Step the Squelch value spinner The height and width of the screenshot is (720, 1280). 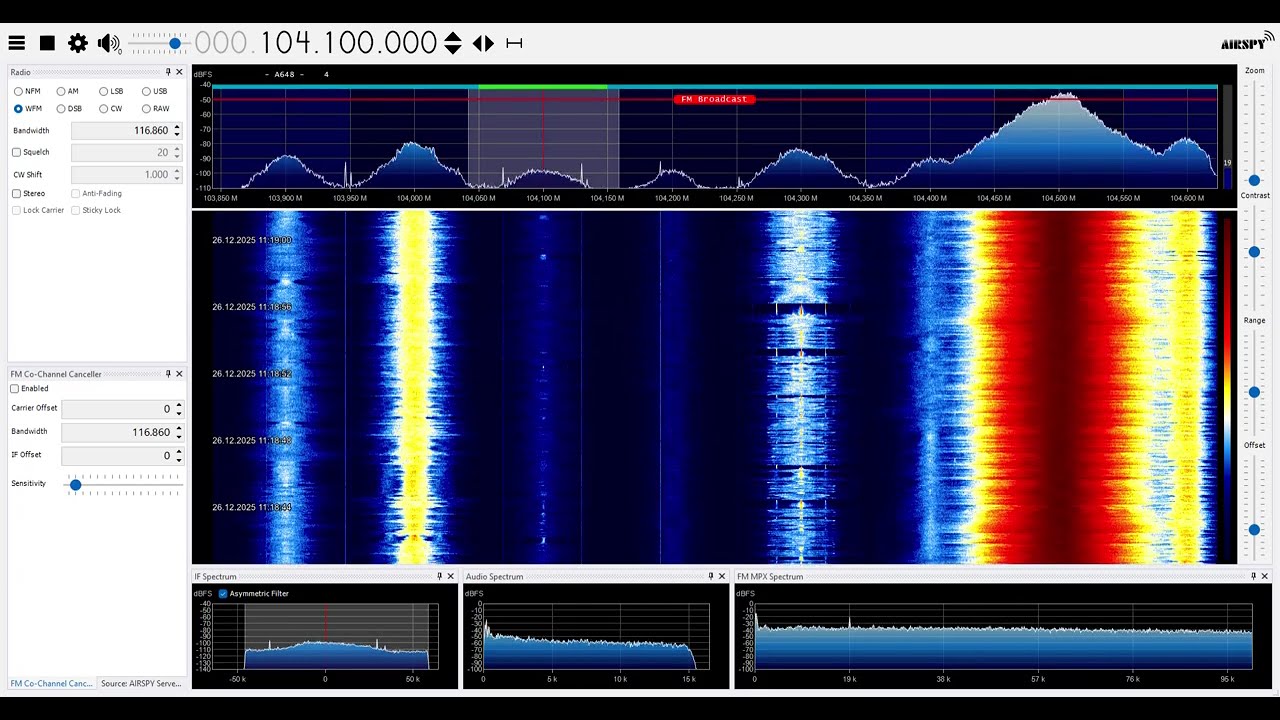pyautogui.click(x=177, y=152)
